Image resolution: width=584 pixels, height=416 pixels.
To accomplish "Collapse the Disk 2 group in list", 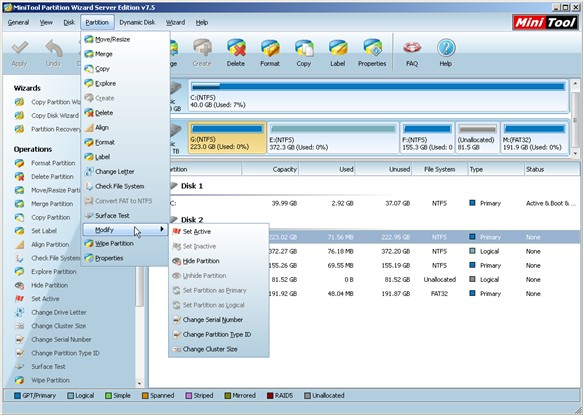I will click(x=173, y=219).
